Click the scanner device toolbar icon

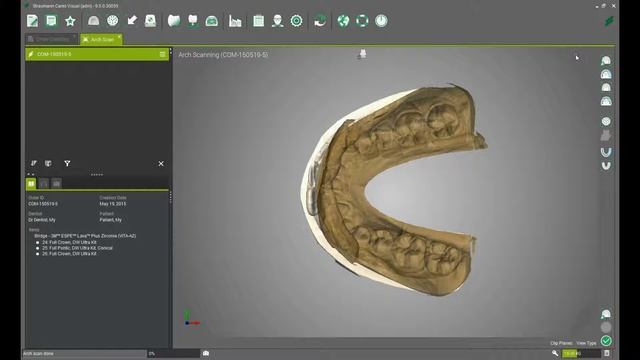(x=151, y=21)
